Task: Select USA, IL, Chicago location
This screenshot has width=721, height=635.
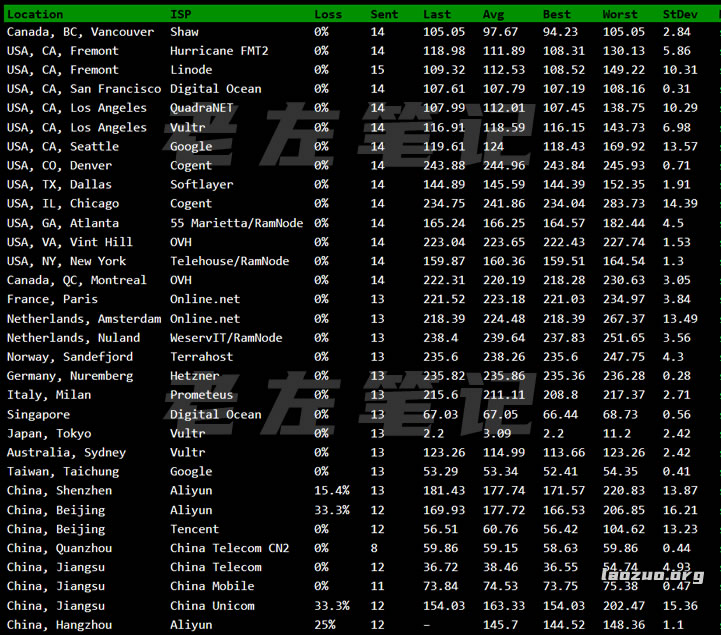Action: 63,204
